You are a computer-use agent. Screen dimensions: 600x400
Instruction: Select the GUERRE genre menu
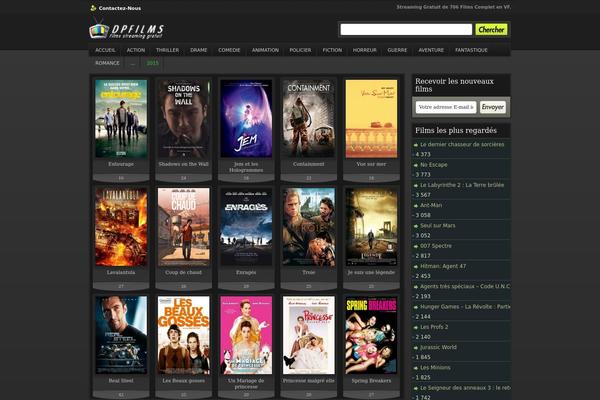coord(397,50)
